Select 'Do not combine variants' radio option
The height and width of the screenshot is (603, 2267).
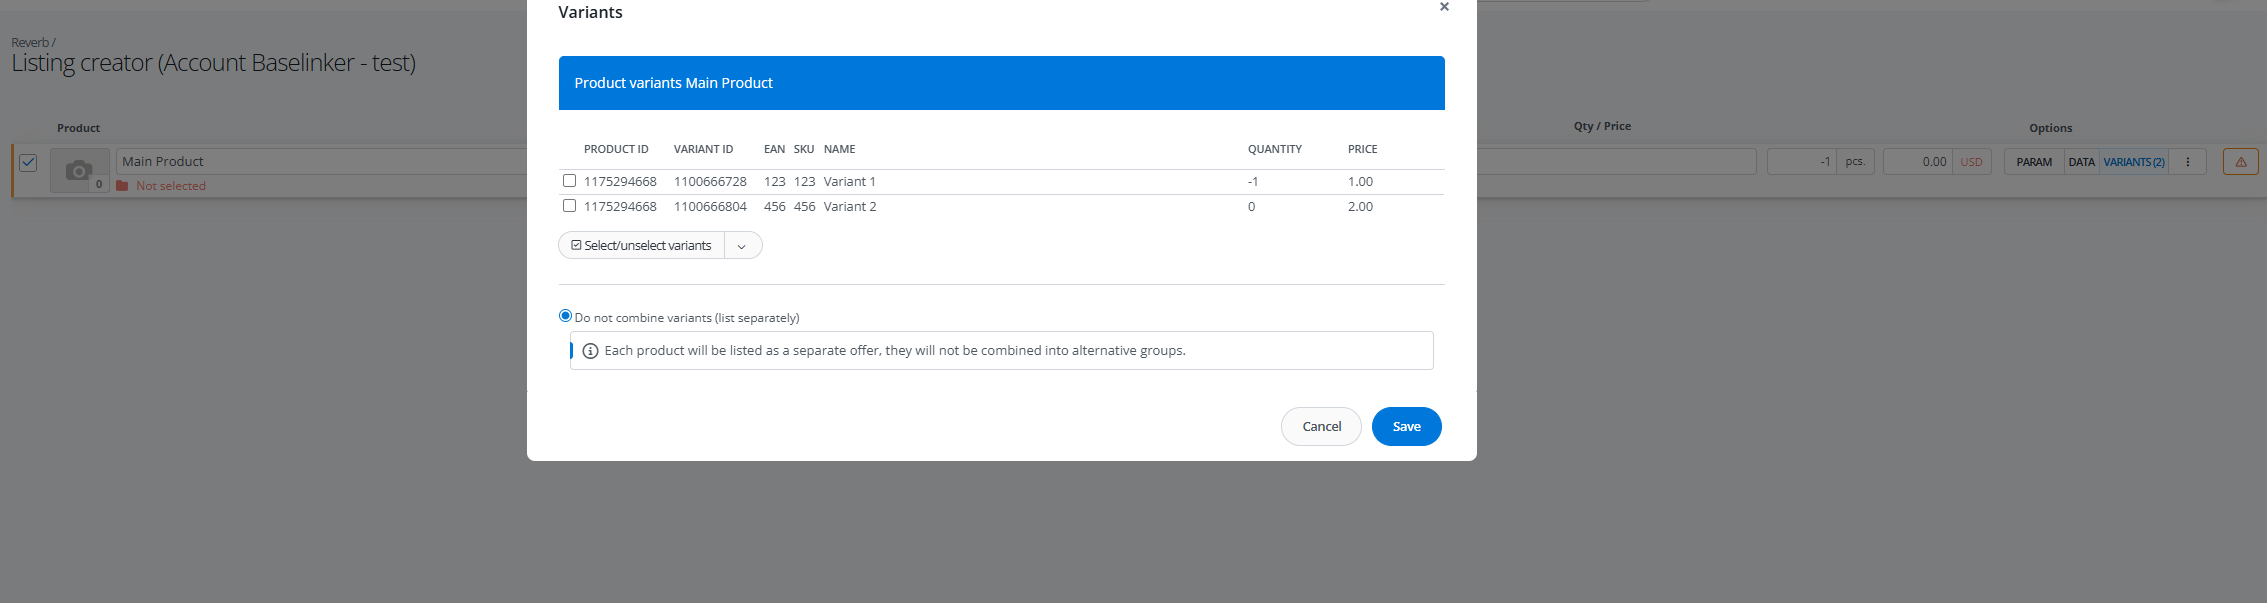[565, 316]
